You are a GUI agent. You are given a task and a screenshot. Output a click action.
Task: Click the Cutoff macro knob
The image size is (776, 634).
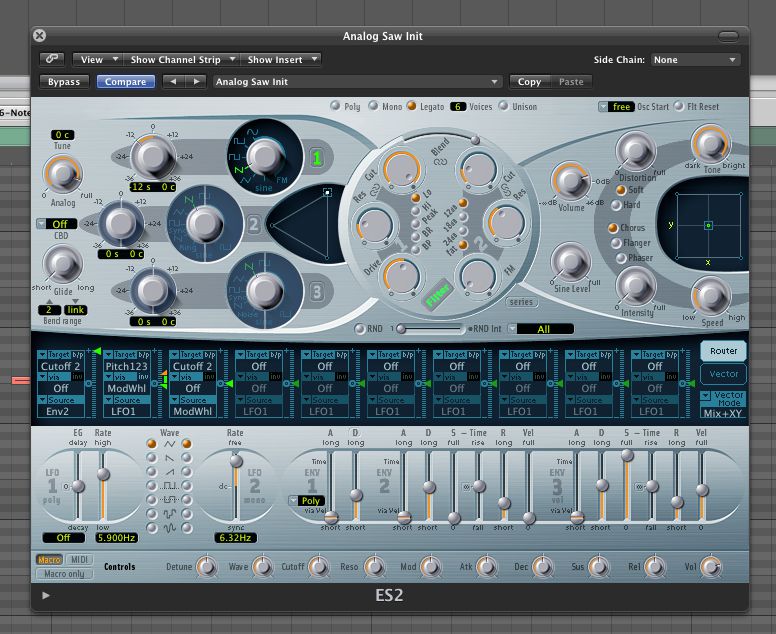pyautogui.click(x=319, y=567)
